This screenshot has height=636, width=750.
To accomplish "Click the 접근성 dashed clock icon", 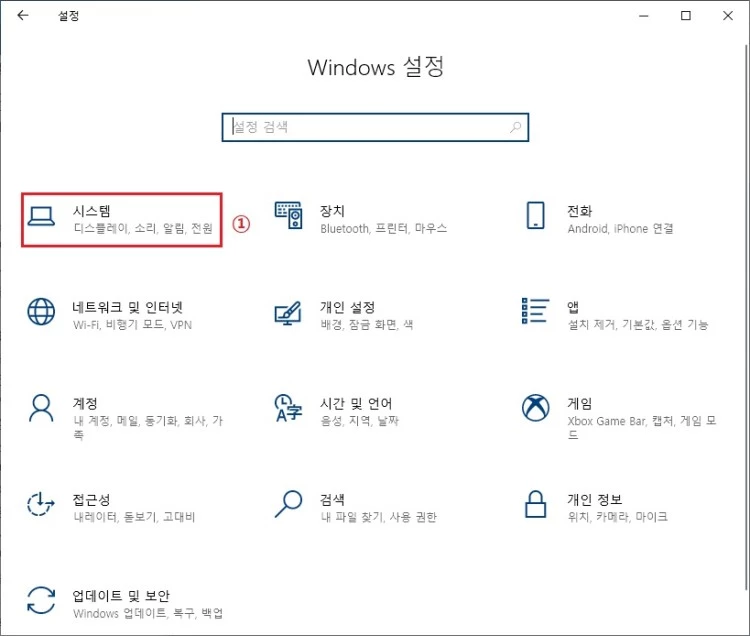I will point(41,504).
